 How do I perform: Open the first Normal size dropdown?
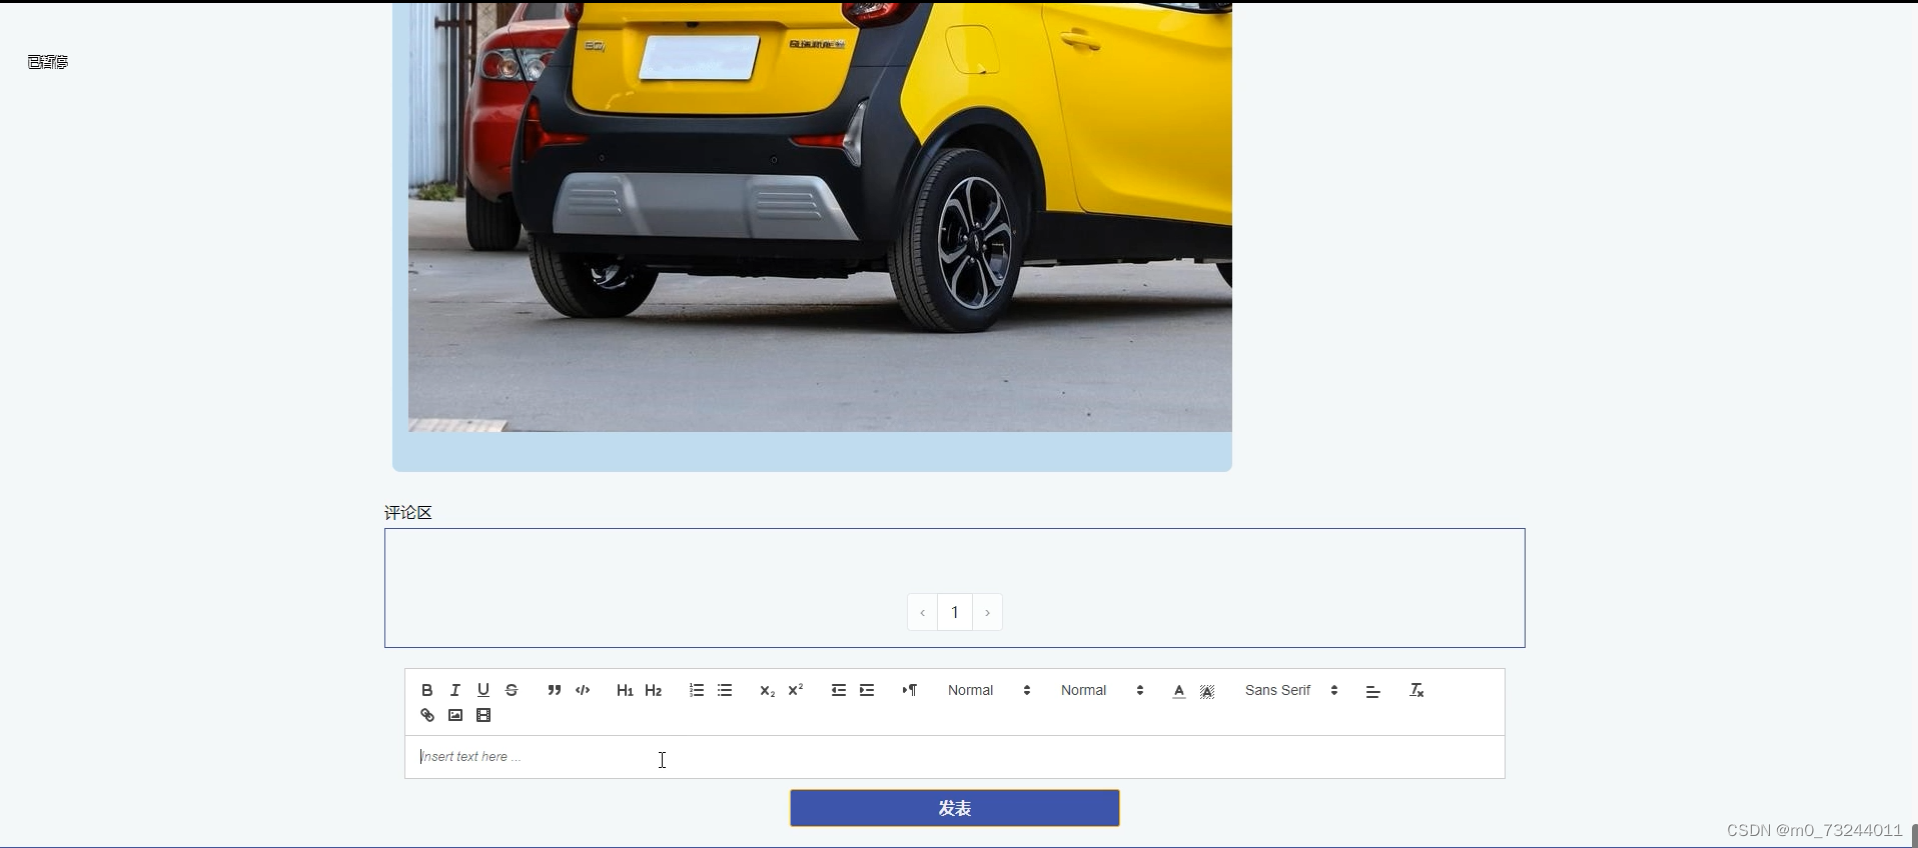988,690
